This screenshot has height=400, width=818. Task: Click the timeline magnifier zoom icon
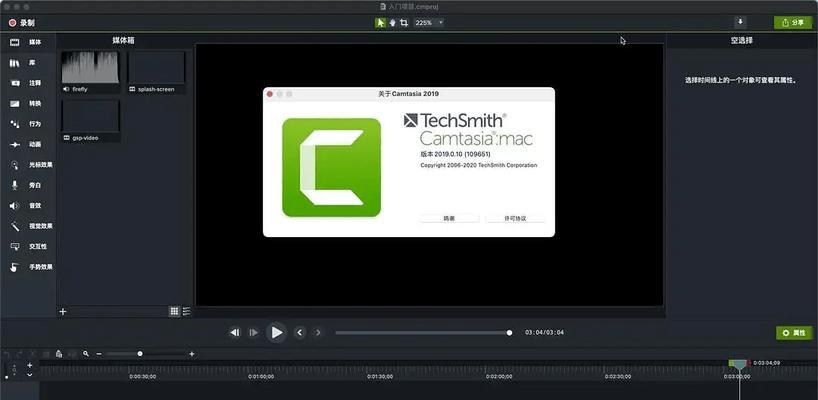[86, 354]
